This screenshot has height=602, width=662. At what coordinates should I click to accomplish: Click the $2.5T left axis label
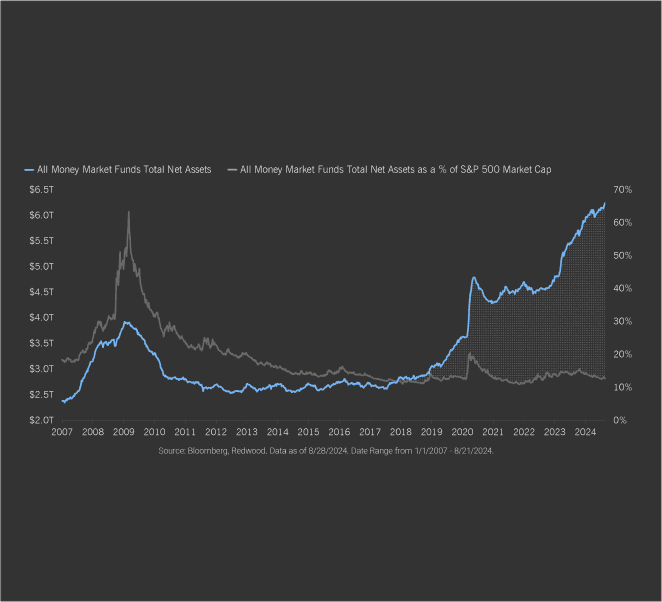coord(41,395)
